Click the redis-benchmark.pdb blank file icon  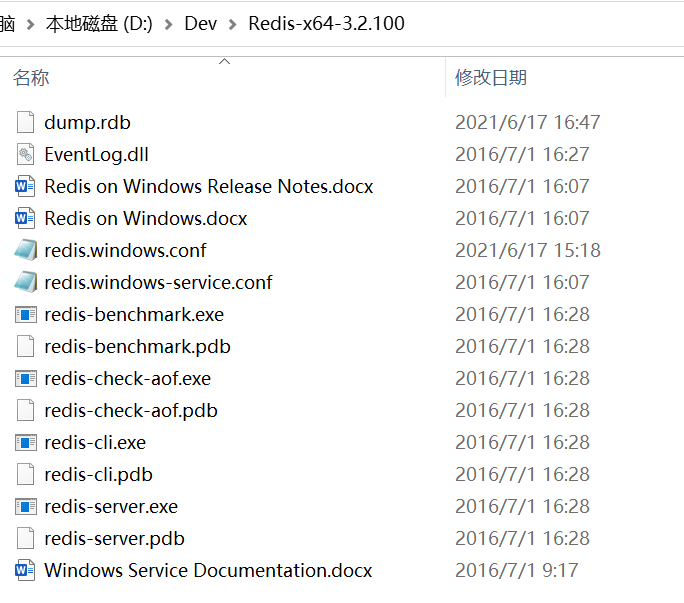pos(25,346)
